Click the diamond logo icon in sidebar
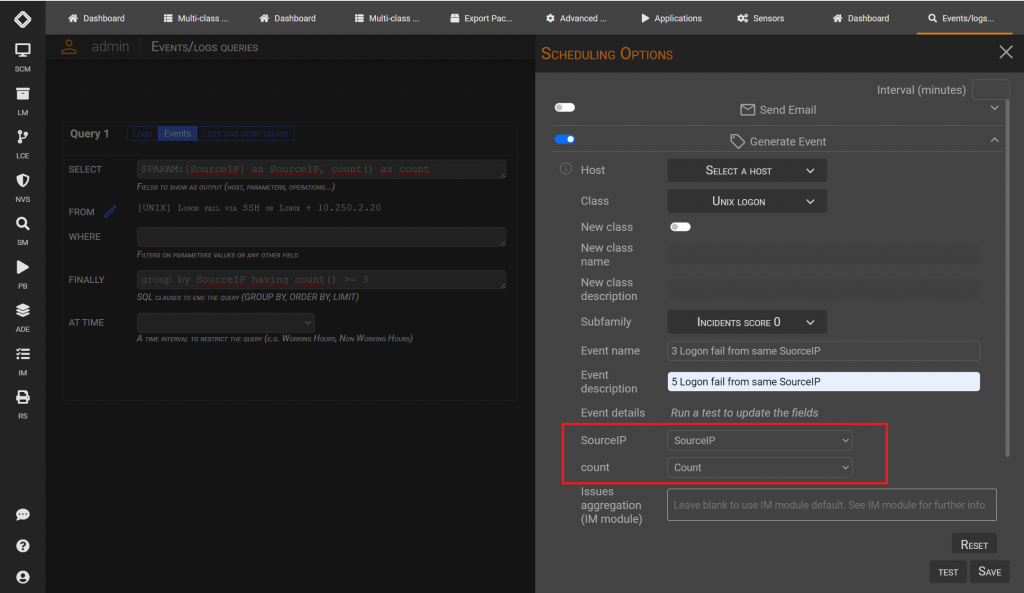The height and width of the screenshot is (593, 1024). pos(22,19)
